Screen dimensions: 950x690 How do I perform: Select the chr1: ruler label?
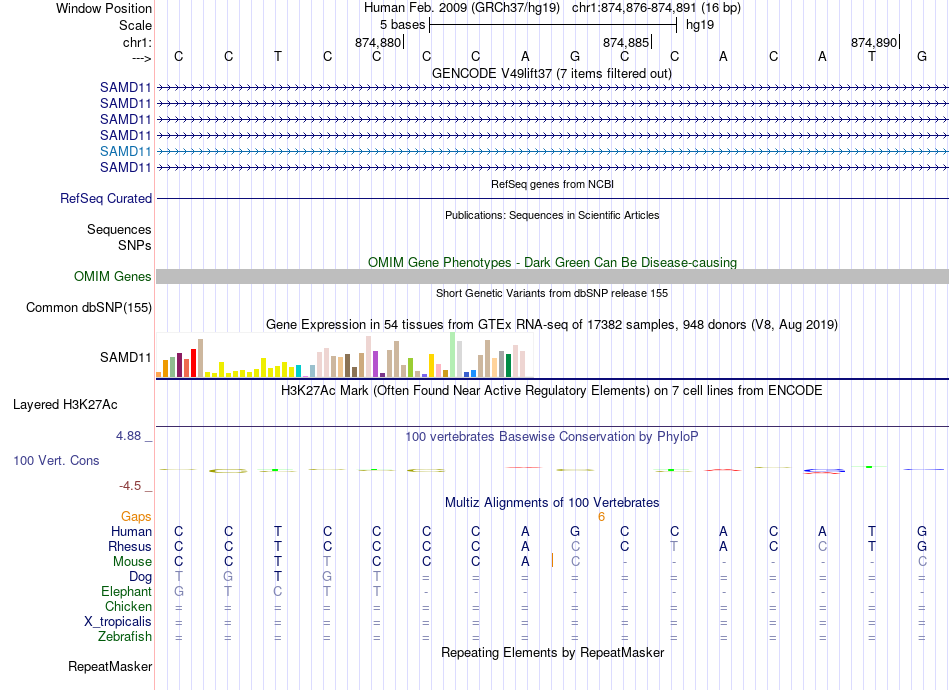137,42
